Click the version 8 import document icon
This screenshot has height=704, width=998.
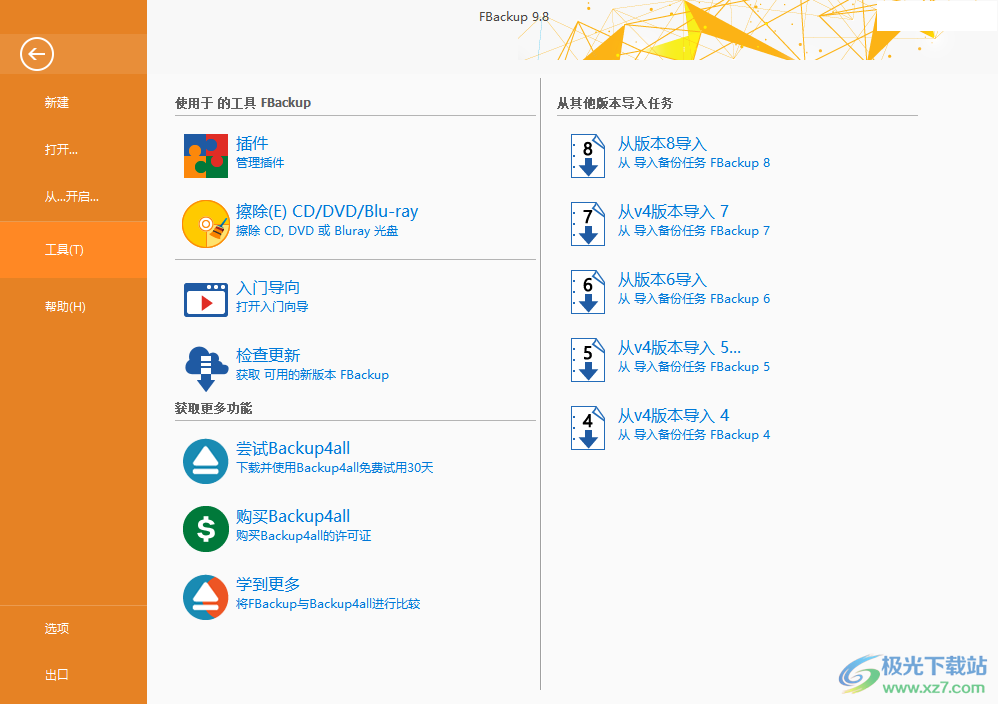pyautogui.click(x=587, y=155)
